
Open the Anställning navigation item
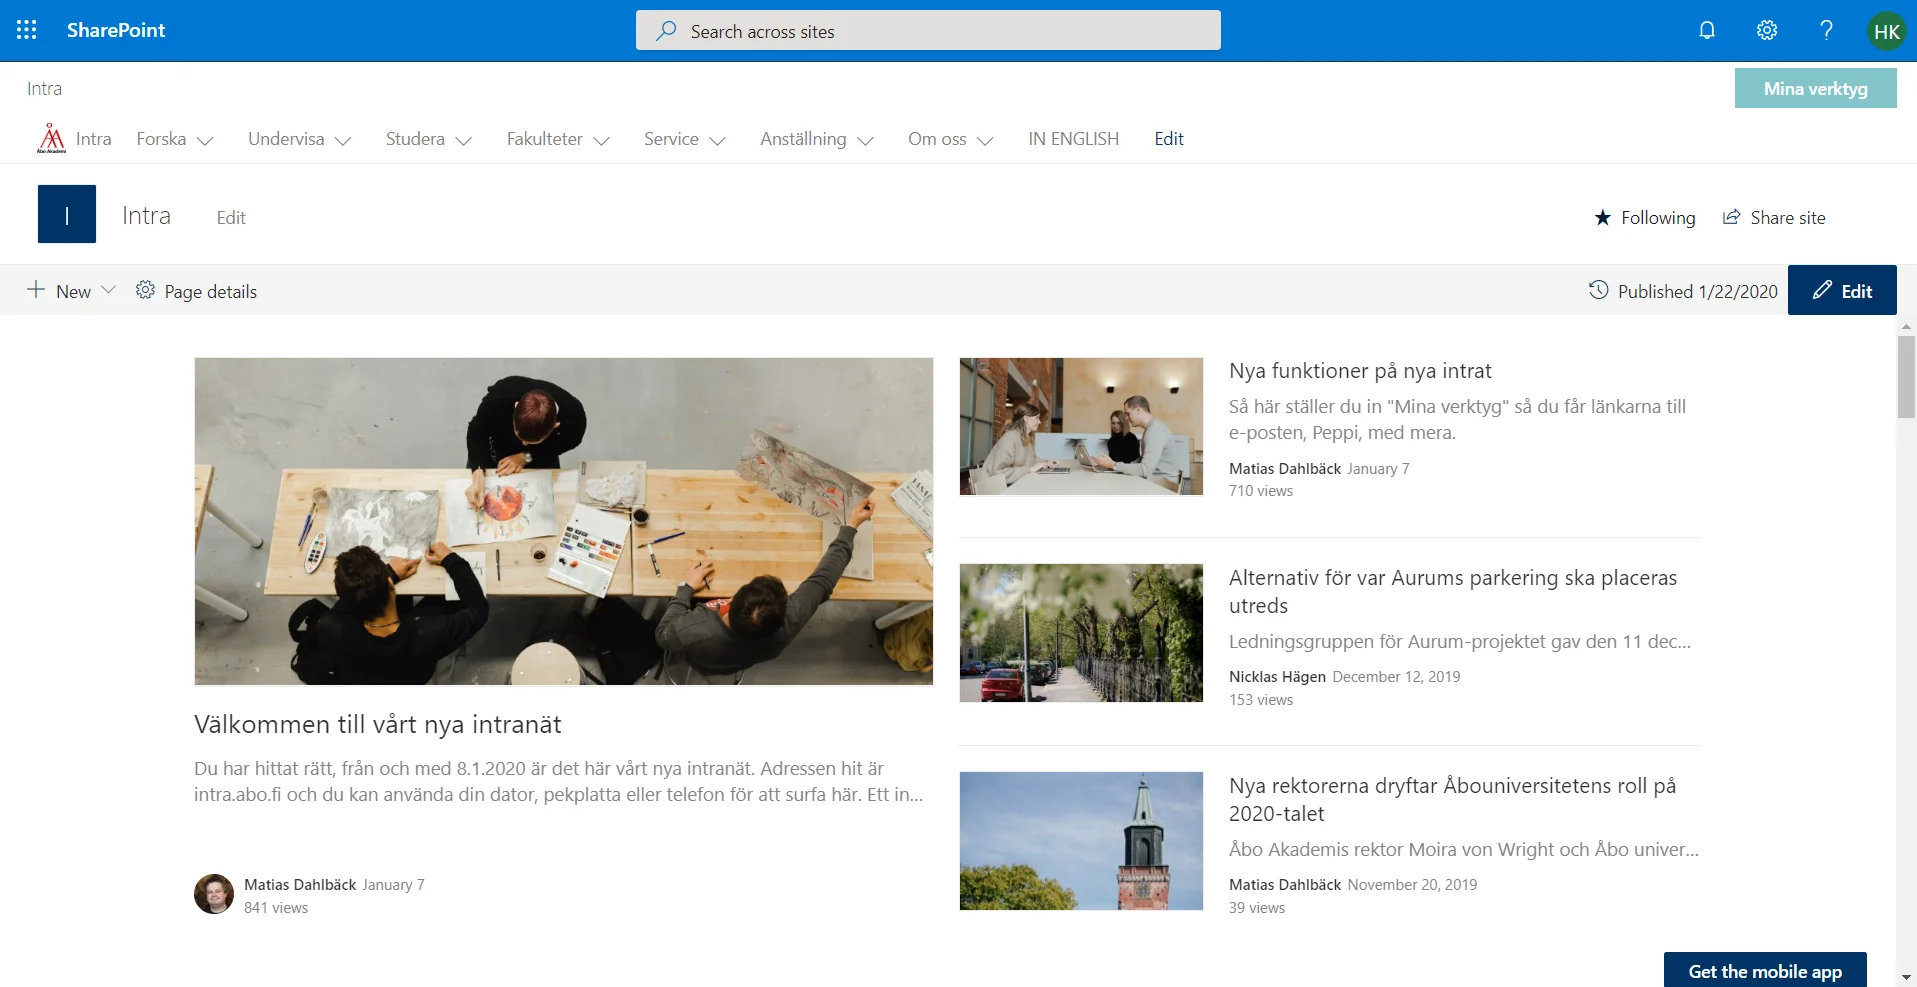[803, 139]
